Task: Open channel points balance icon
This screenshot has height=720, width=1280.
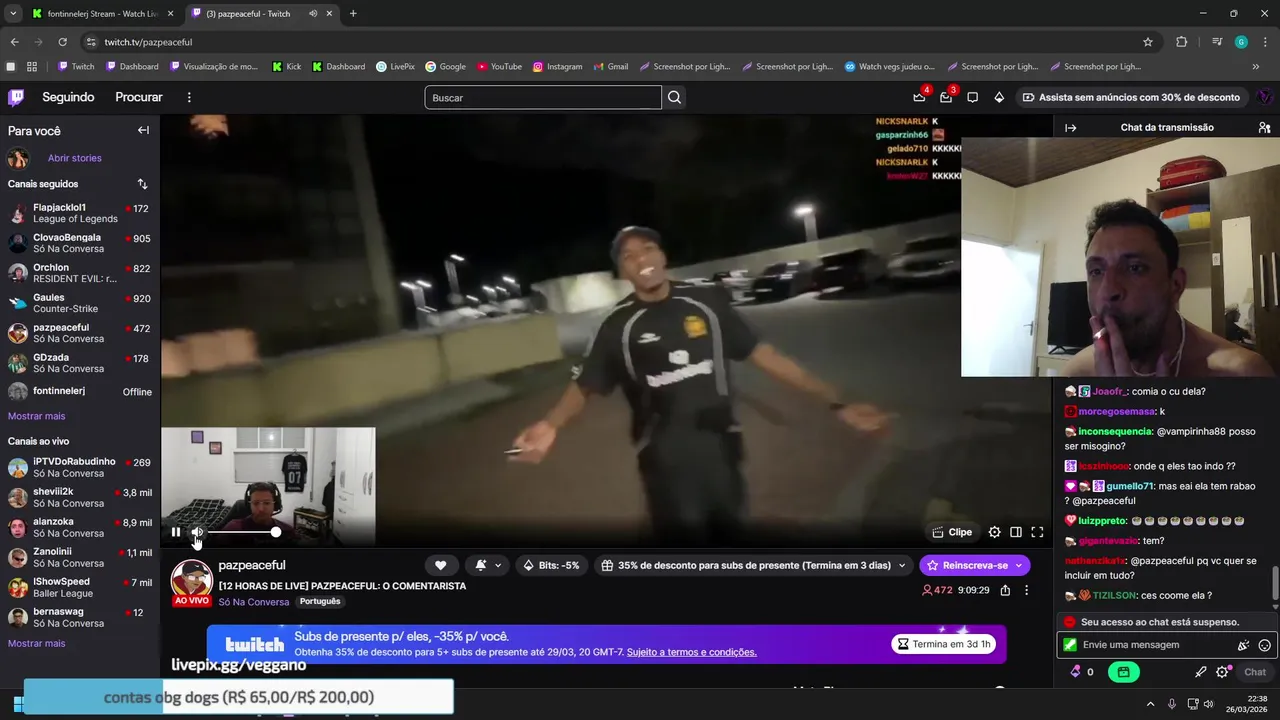Action: [1081, 672]
